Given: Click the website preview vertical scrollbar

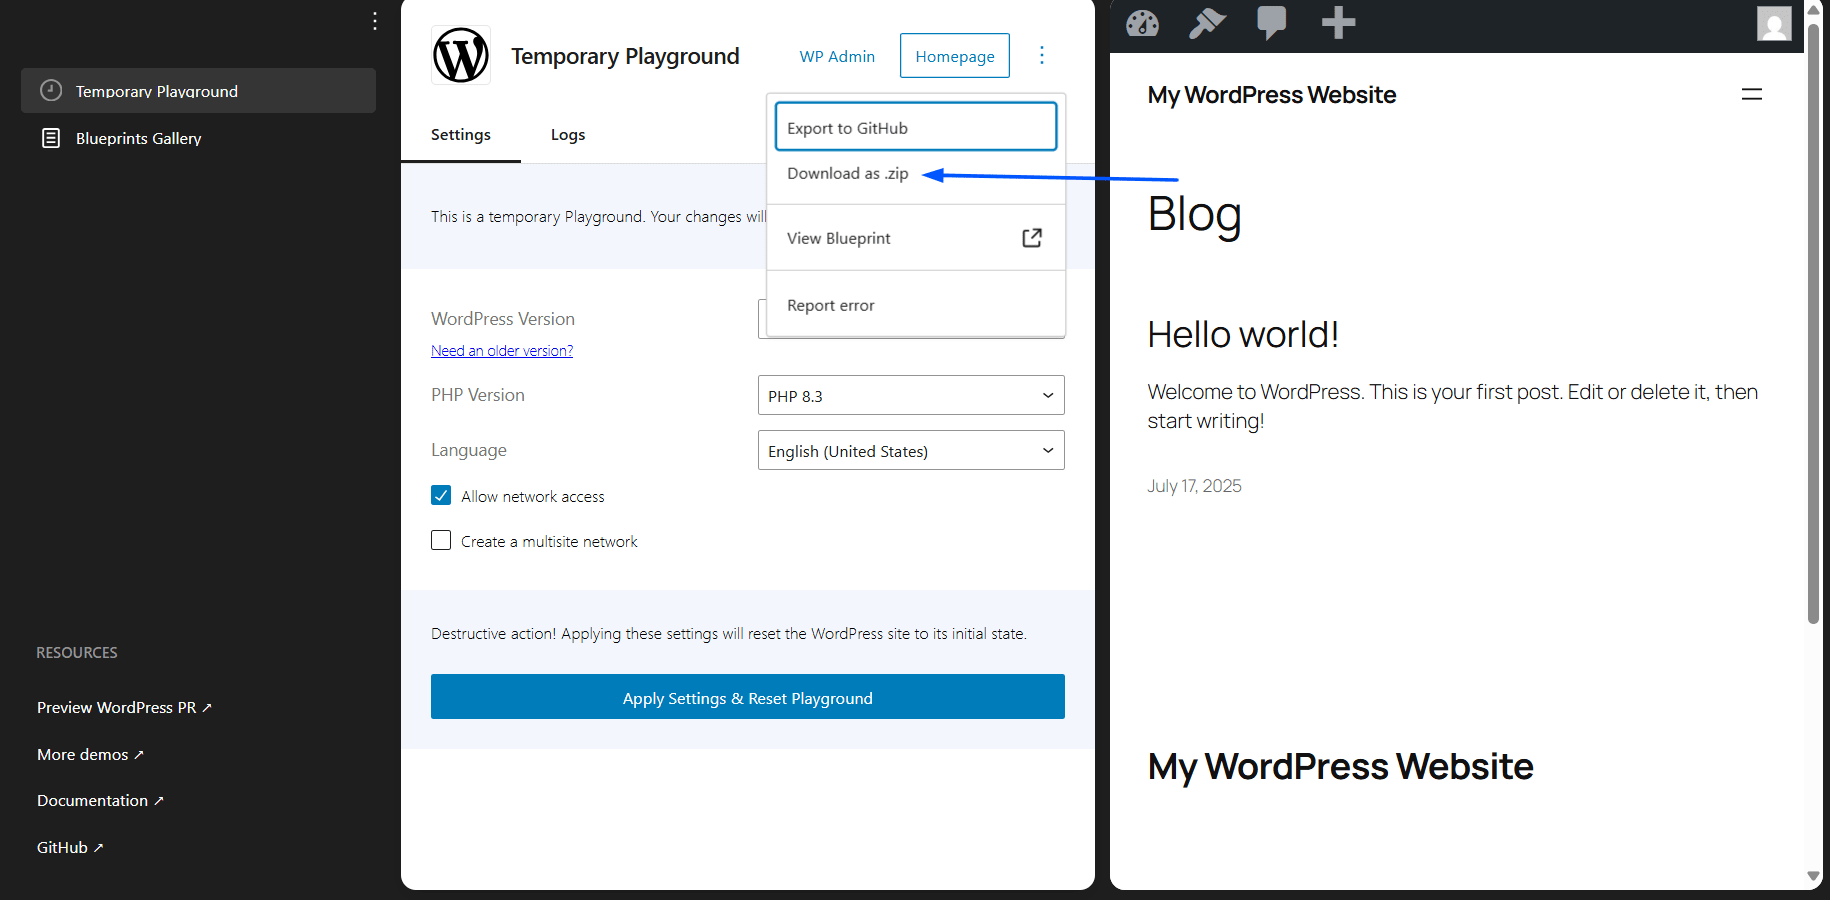Looking at the screenshot, I should (x=1813, y=324).
